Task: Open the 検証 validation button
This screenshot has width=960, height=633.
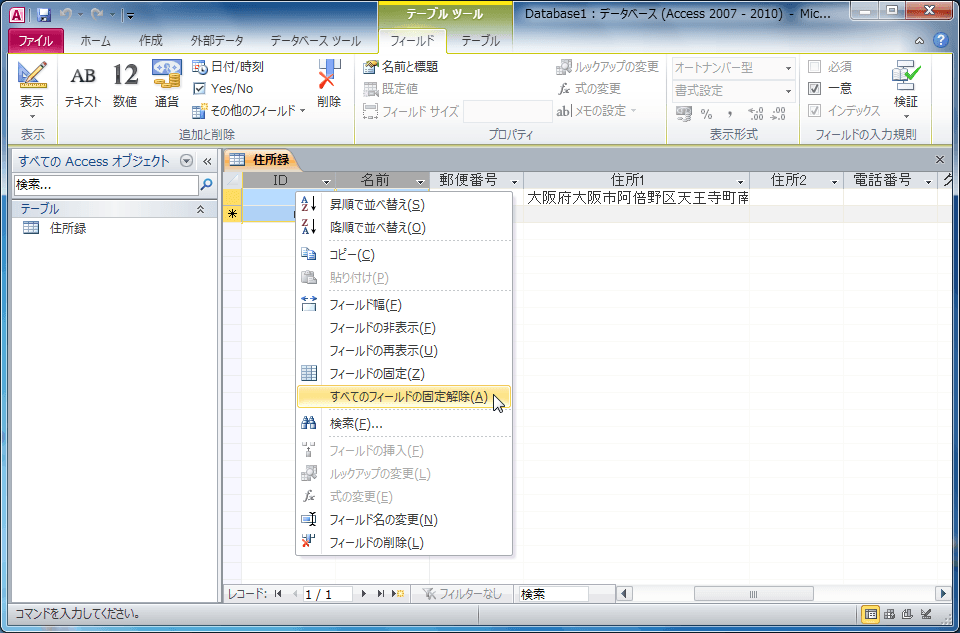Action: coord(906,89)
